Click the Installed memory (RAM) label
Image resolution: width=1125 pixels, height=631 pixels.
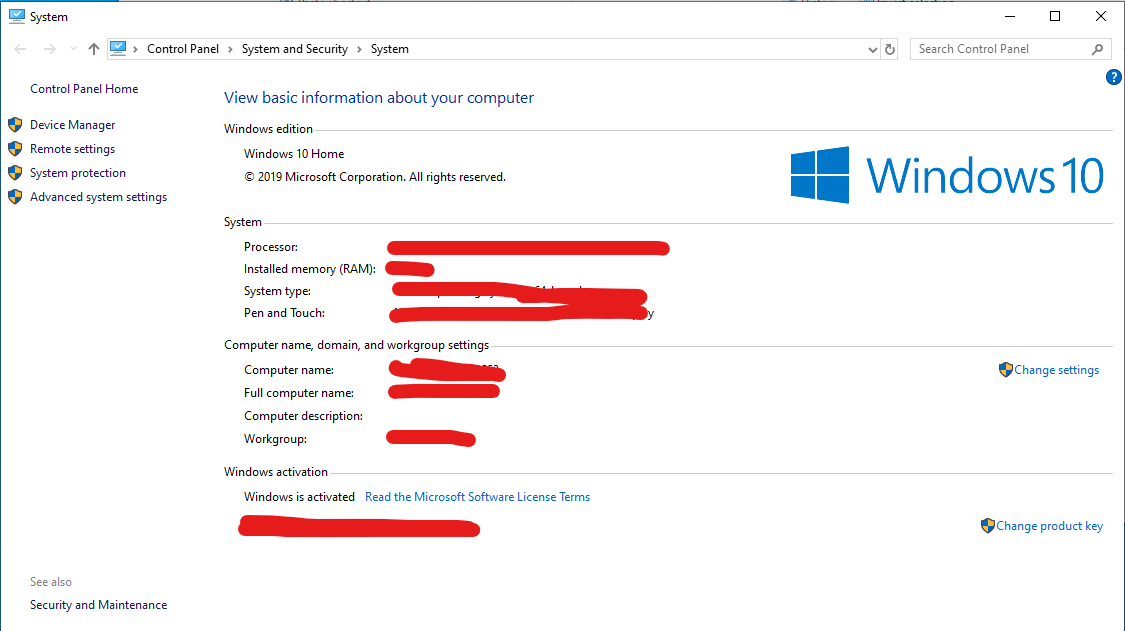click(x=310, y=269)
